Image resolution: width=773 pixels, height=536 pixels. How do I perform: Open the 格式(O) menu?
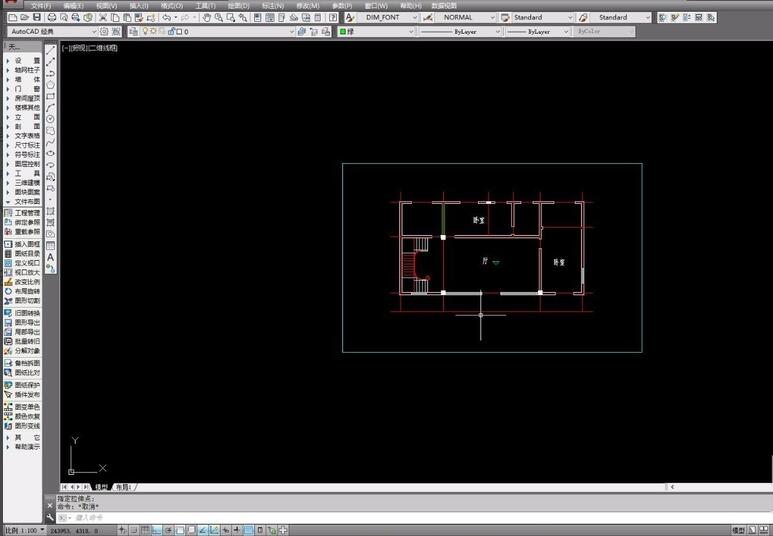pos(172,5)
